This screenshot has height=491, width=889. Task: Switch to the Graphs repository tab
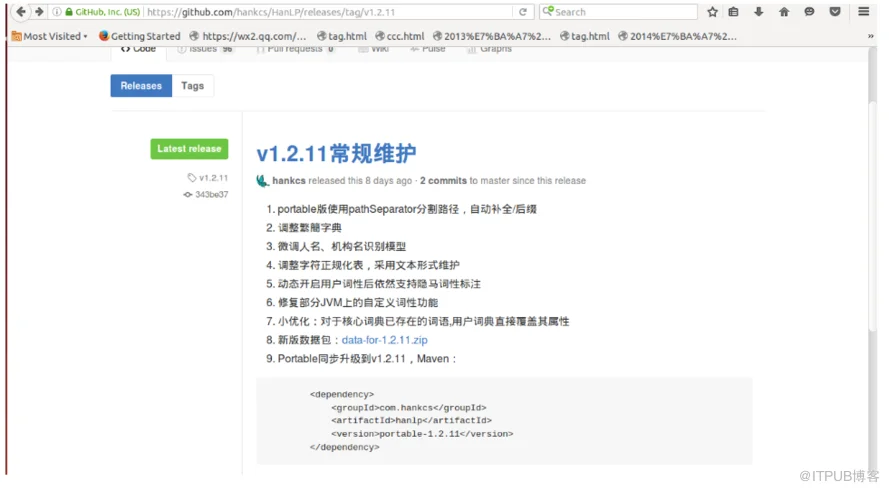pyautogui.click(x=489, y=50)
